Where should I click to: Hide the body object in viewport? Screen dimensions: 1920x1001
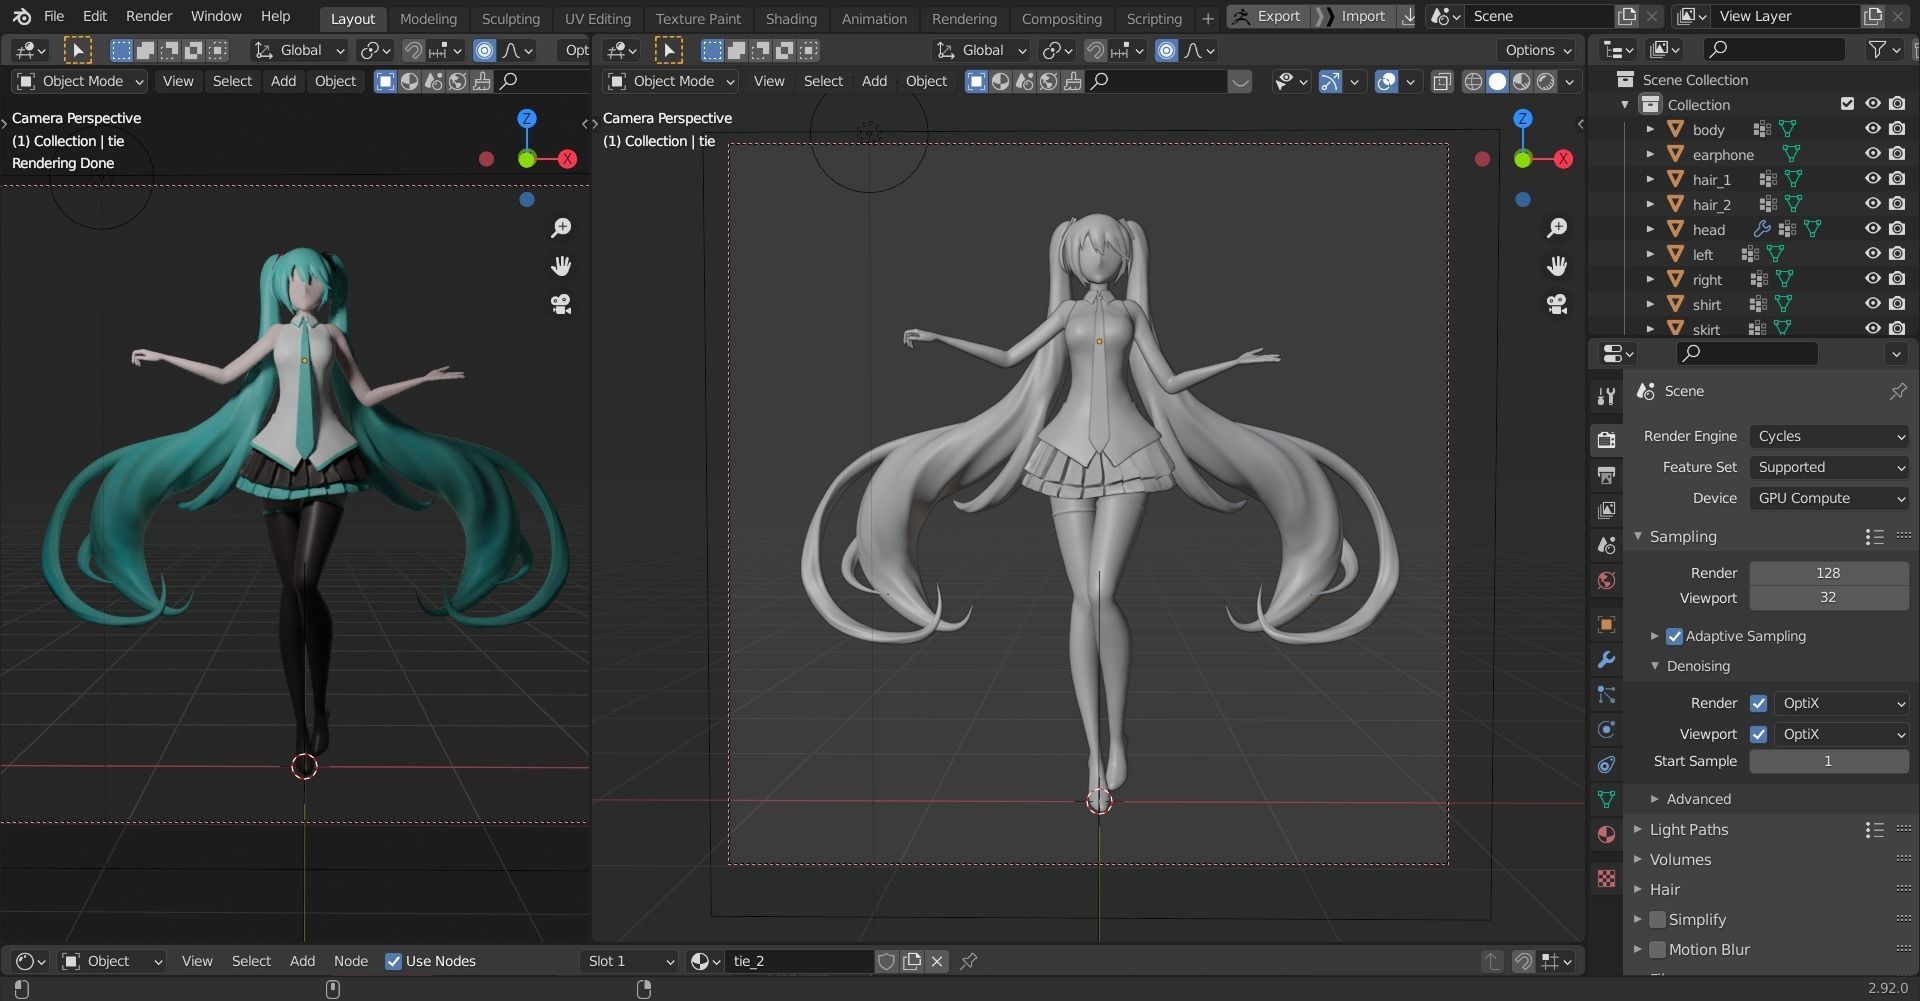pyautogui.click(x=1872, y=129)
